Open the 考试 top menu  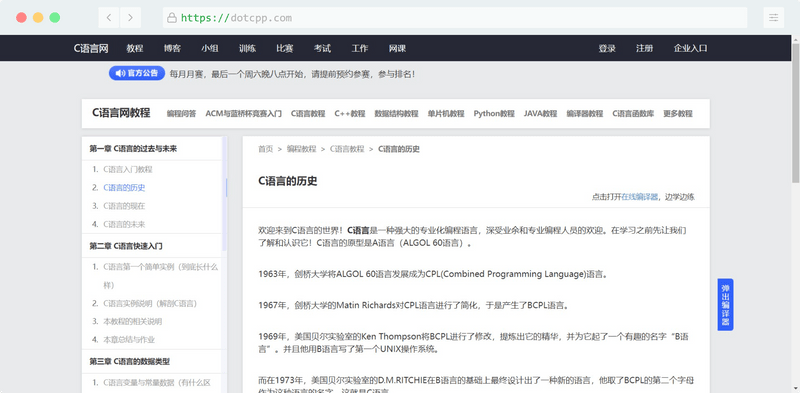click(x=322, y=48)
